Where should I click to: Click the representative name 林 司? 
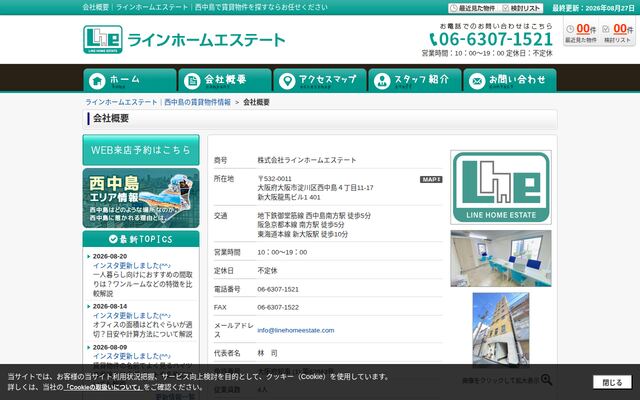(267, 353)
